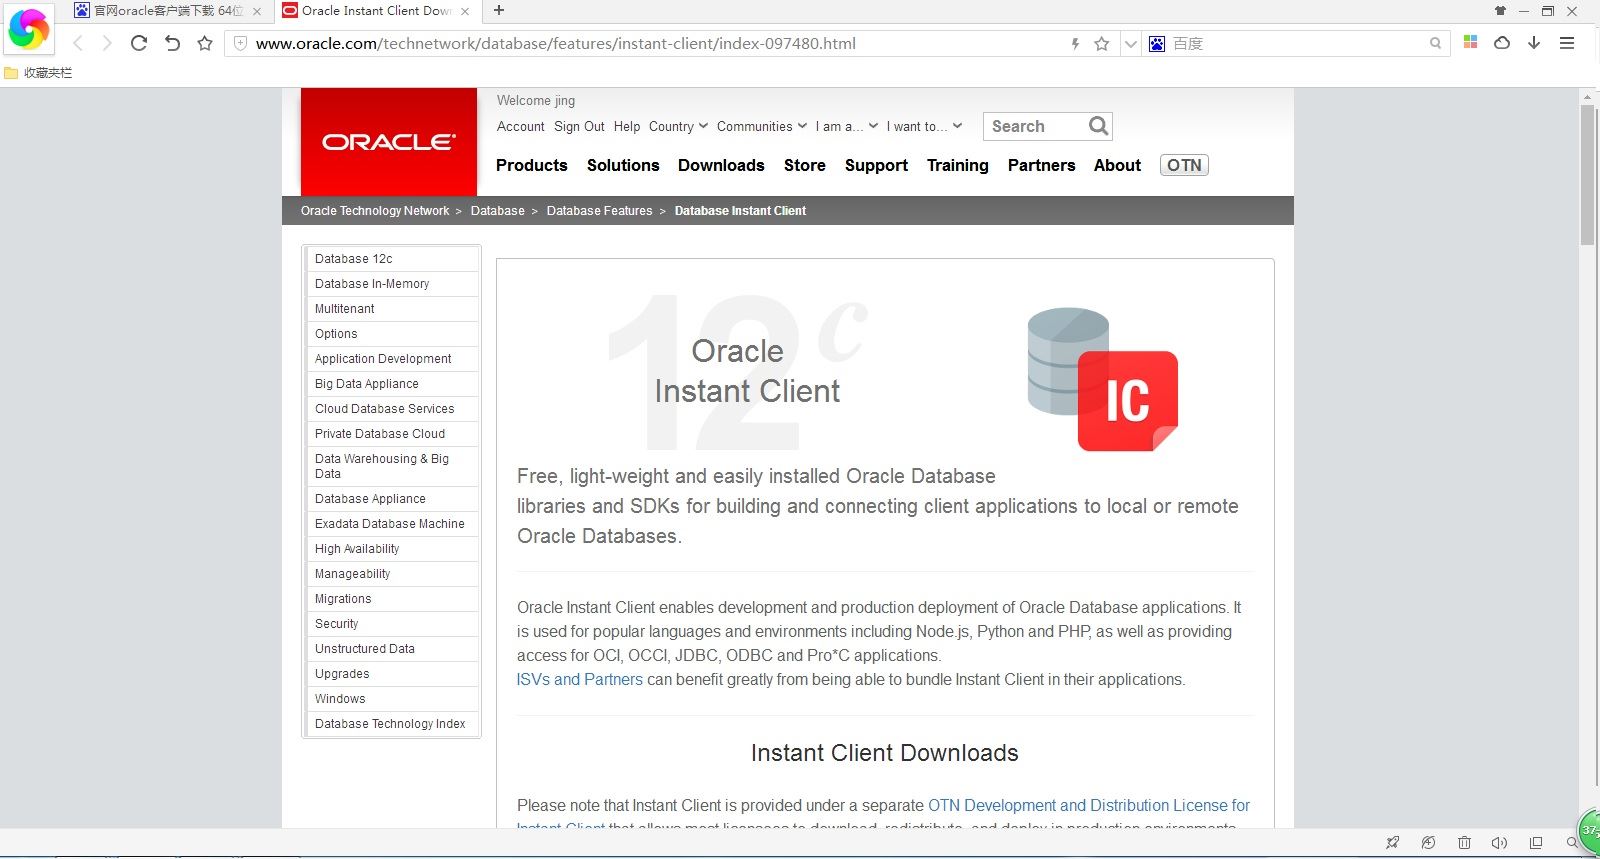Screen dimensions: 1600x859
Task: Click the trash bin icon in status bar
Action: pos(1464,843)
